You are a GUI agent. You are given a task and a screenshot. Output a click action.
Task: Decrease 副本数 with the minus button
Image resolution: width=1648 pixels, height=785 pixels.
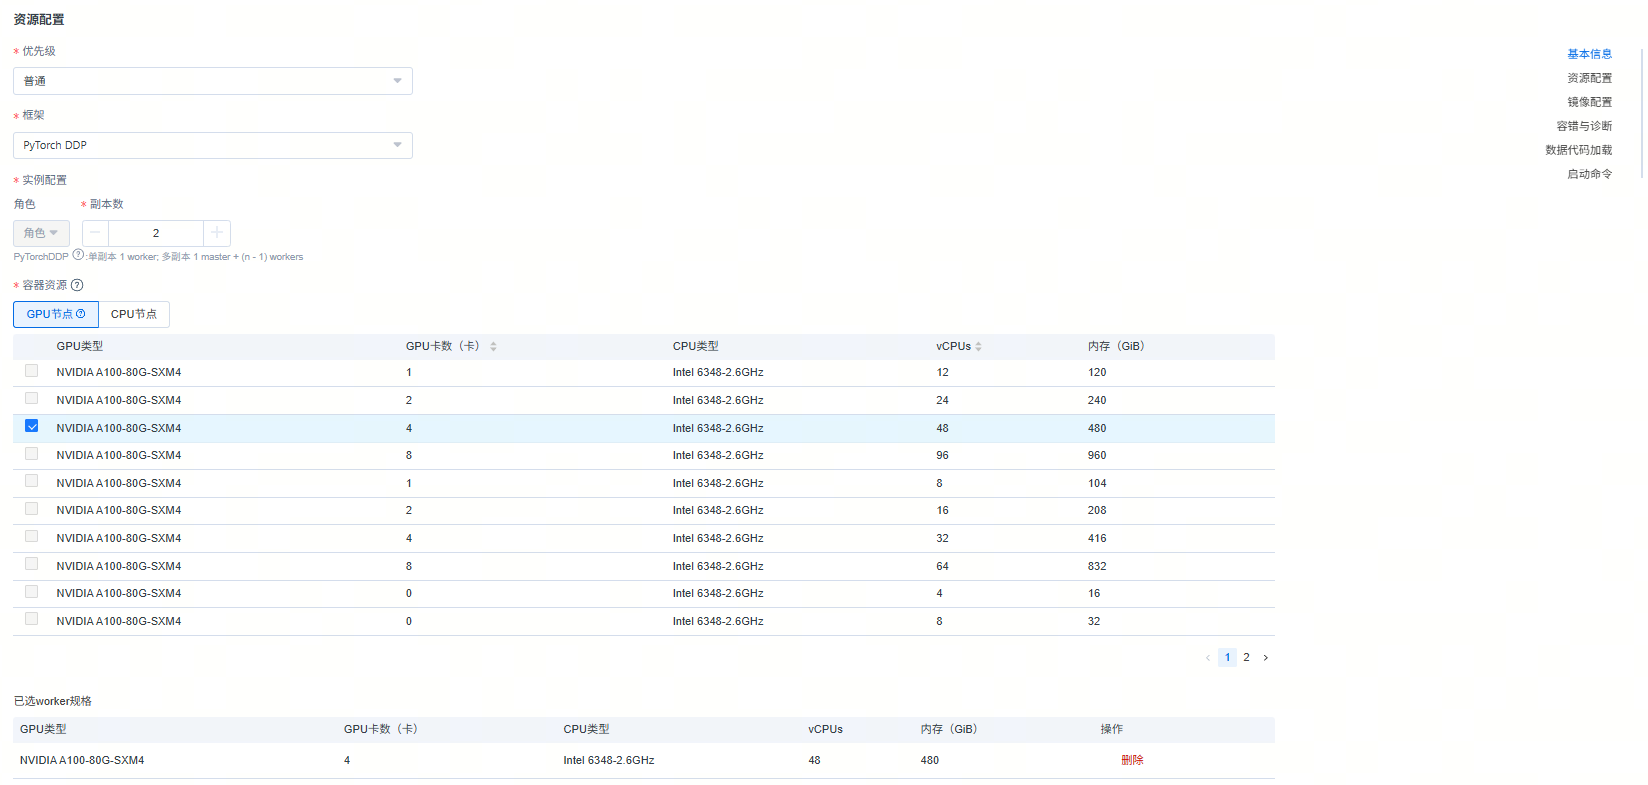(95, 233)
